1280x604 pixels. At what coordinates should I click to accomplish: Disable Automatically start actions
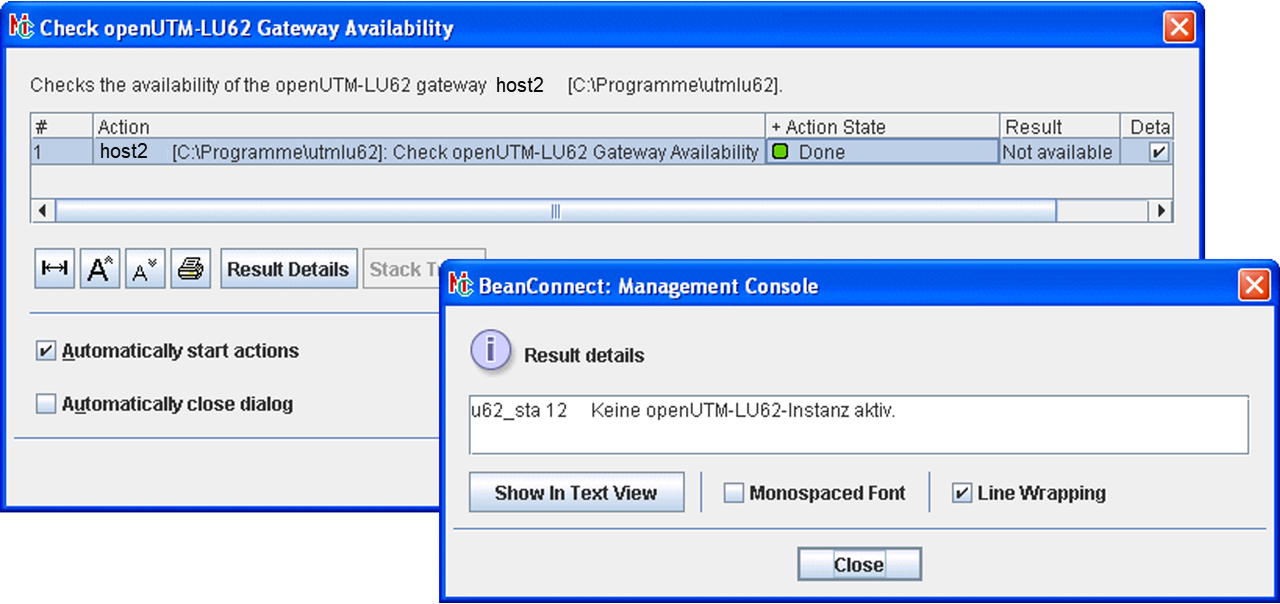pyautogui.click(x=46, y=351)
